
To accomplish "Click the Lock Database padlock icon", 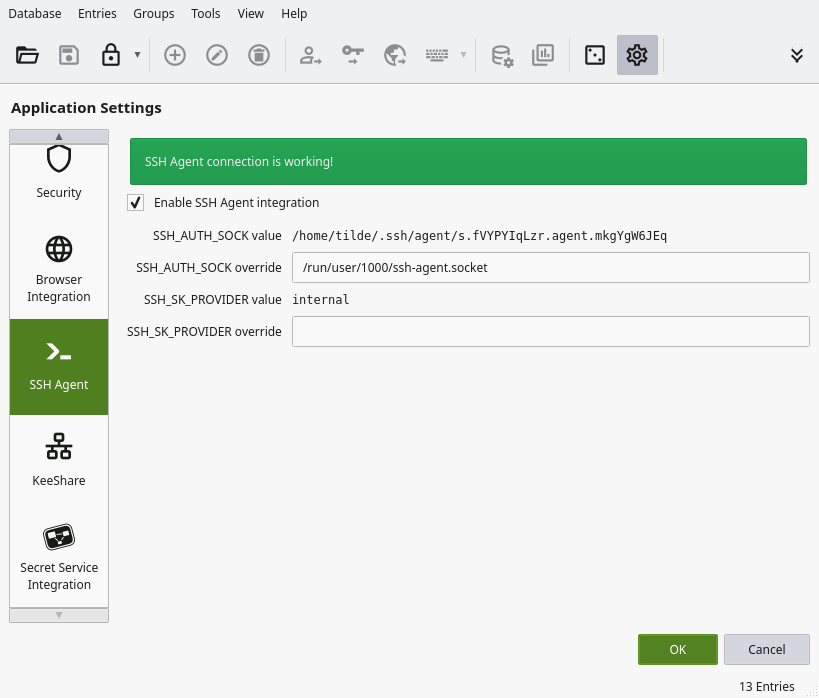I will click(x=110, y=55).
